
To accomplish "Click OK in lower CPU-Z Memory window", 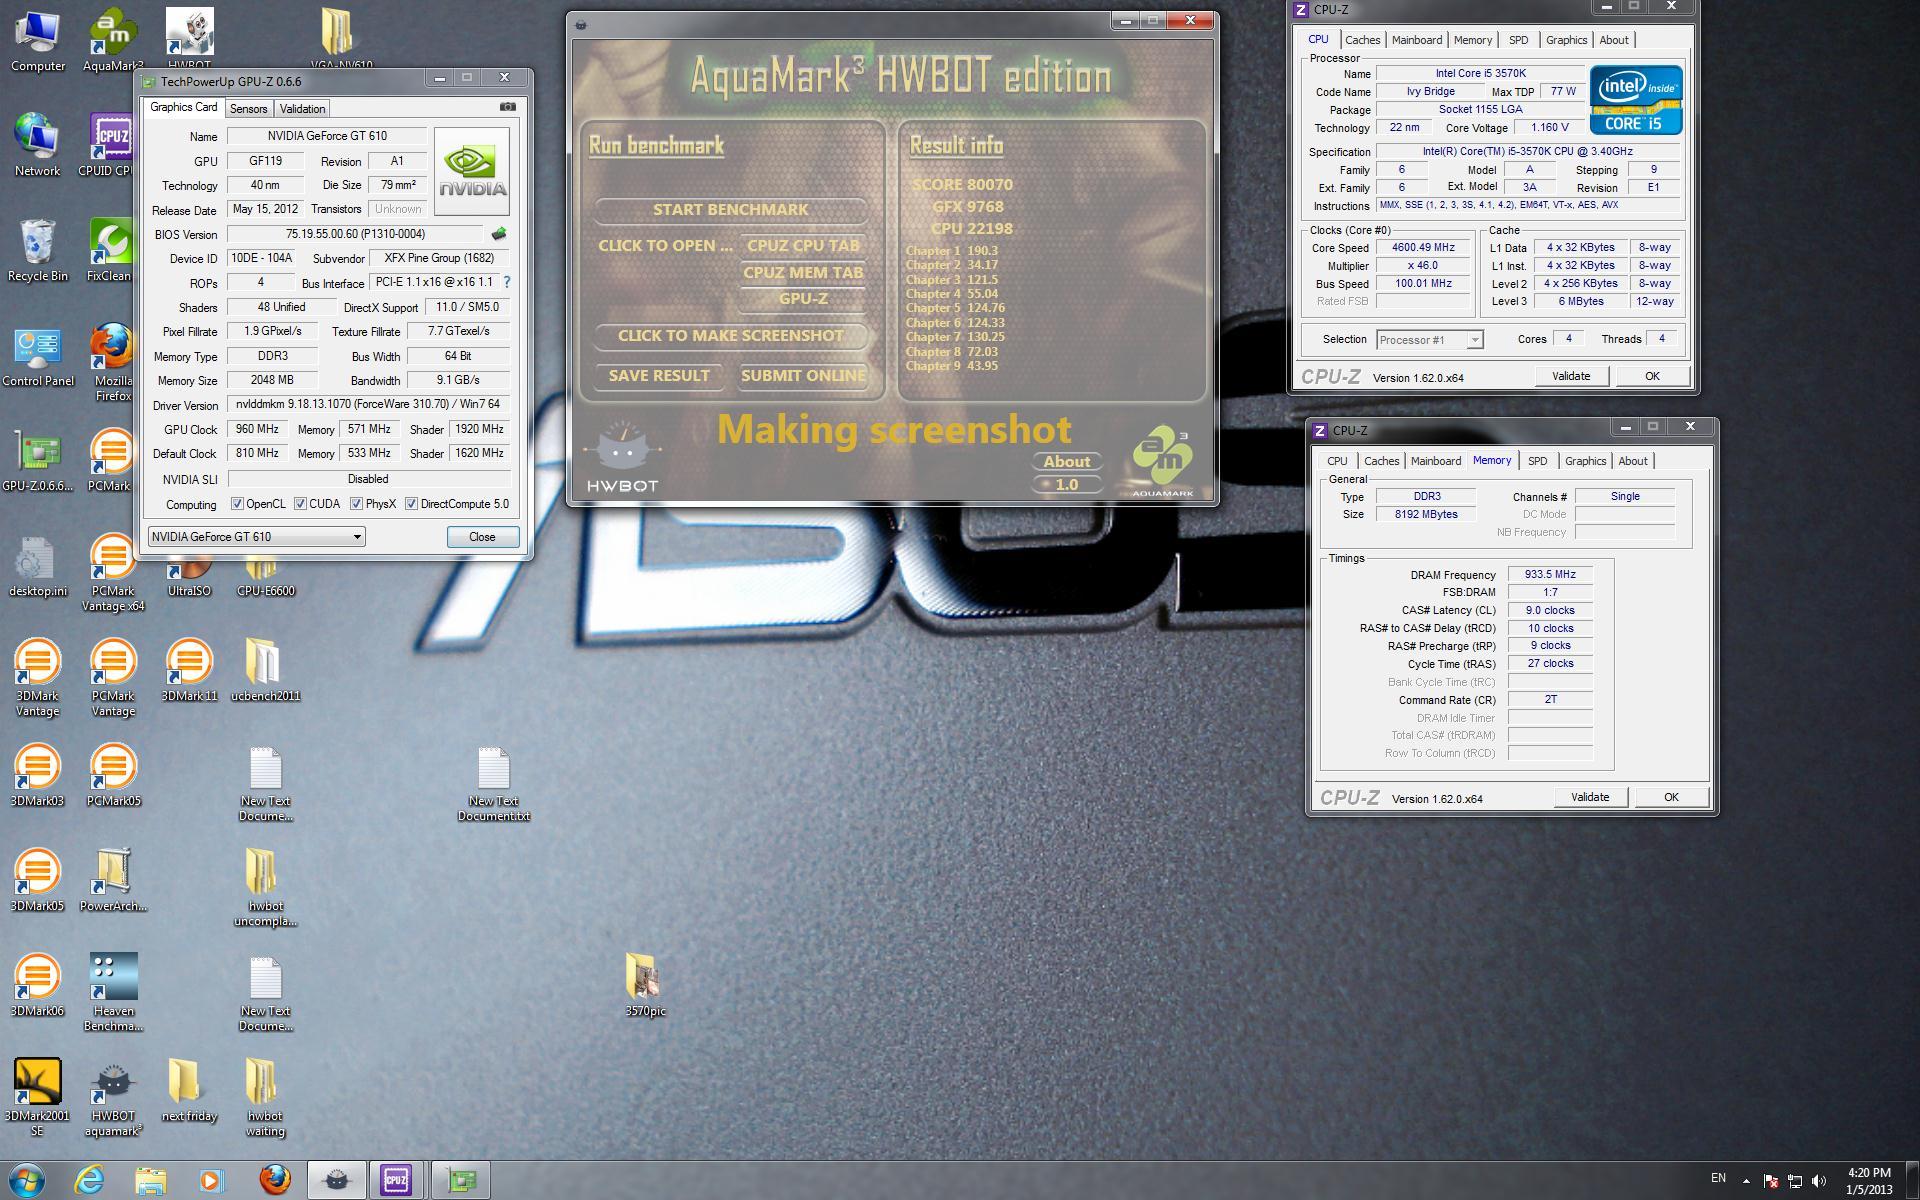I will point(1670,797).
